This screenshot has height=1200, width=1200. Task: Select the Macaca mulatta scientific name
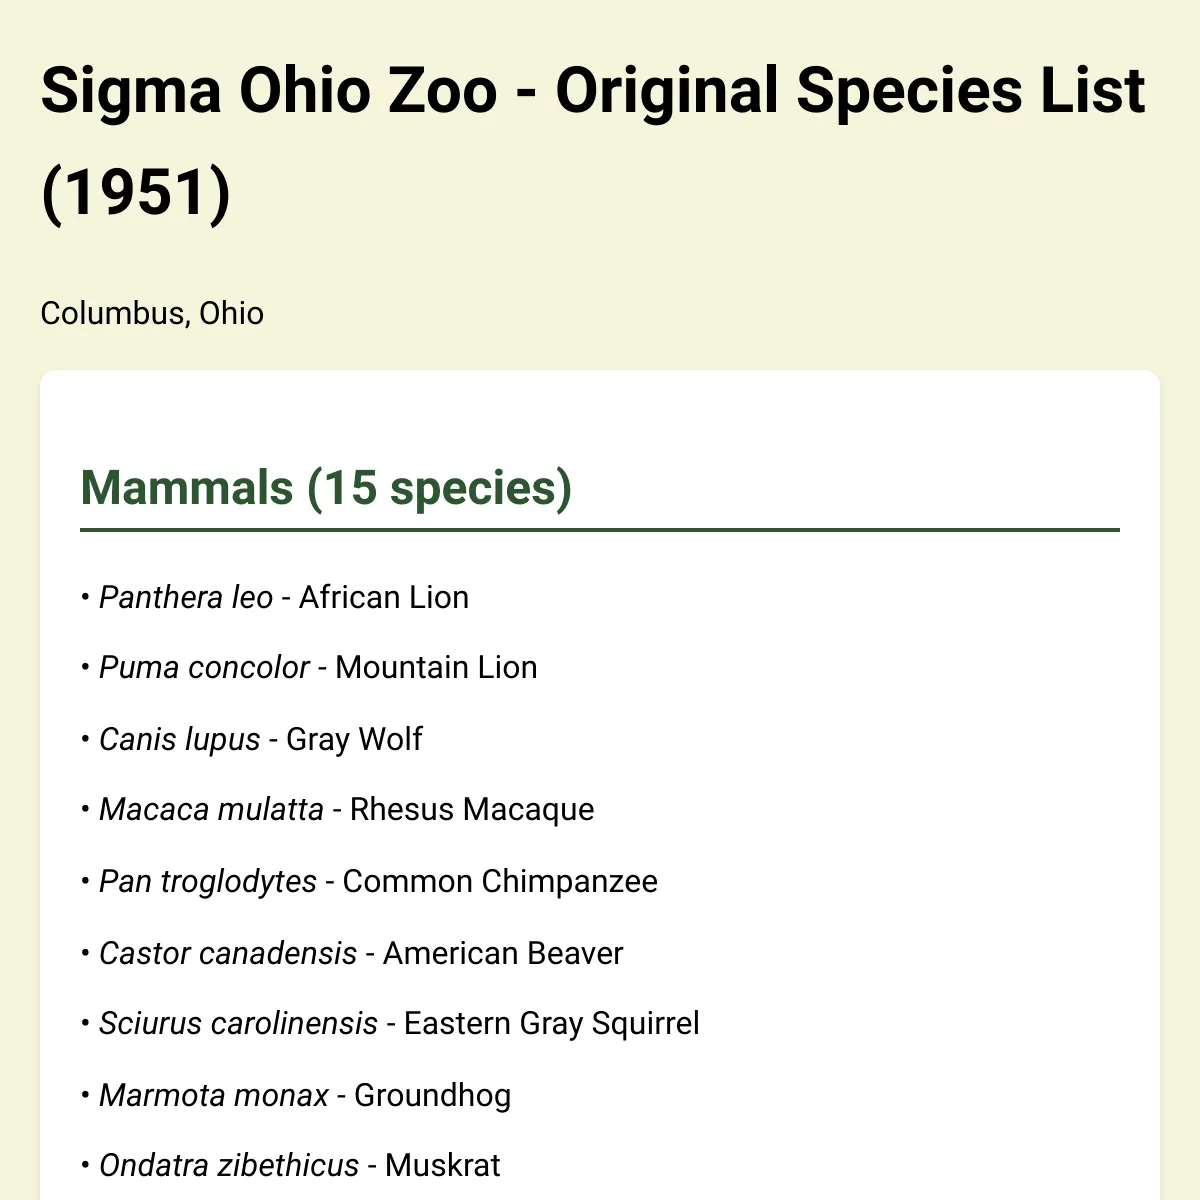point(211,809)
